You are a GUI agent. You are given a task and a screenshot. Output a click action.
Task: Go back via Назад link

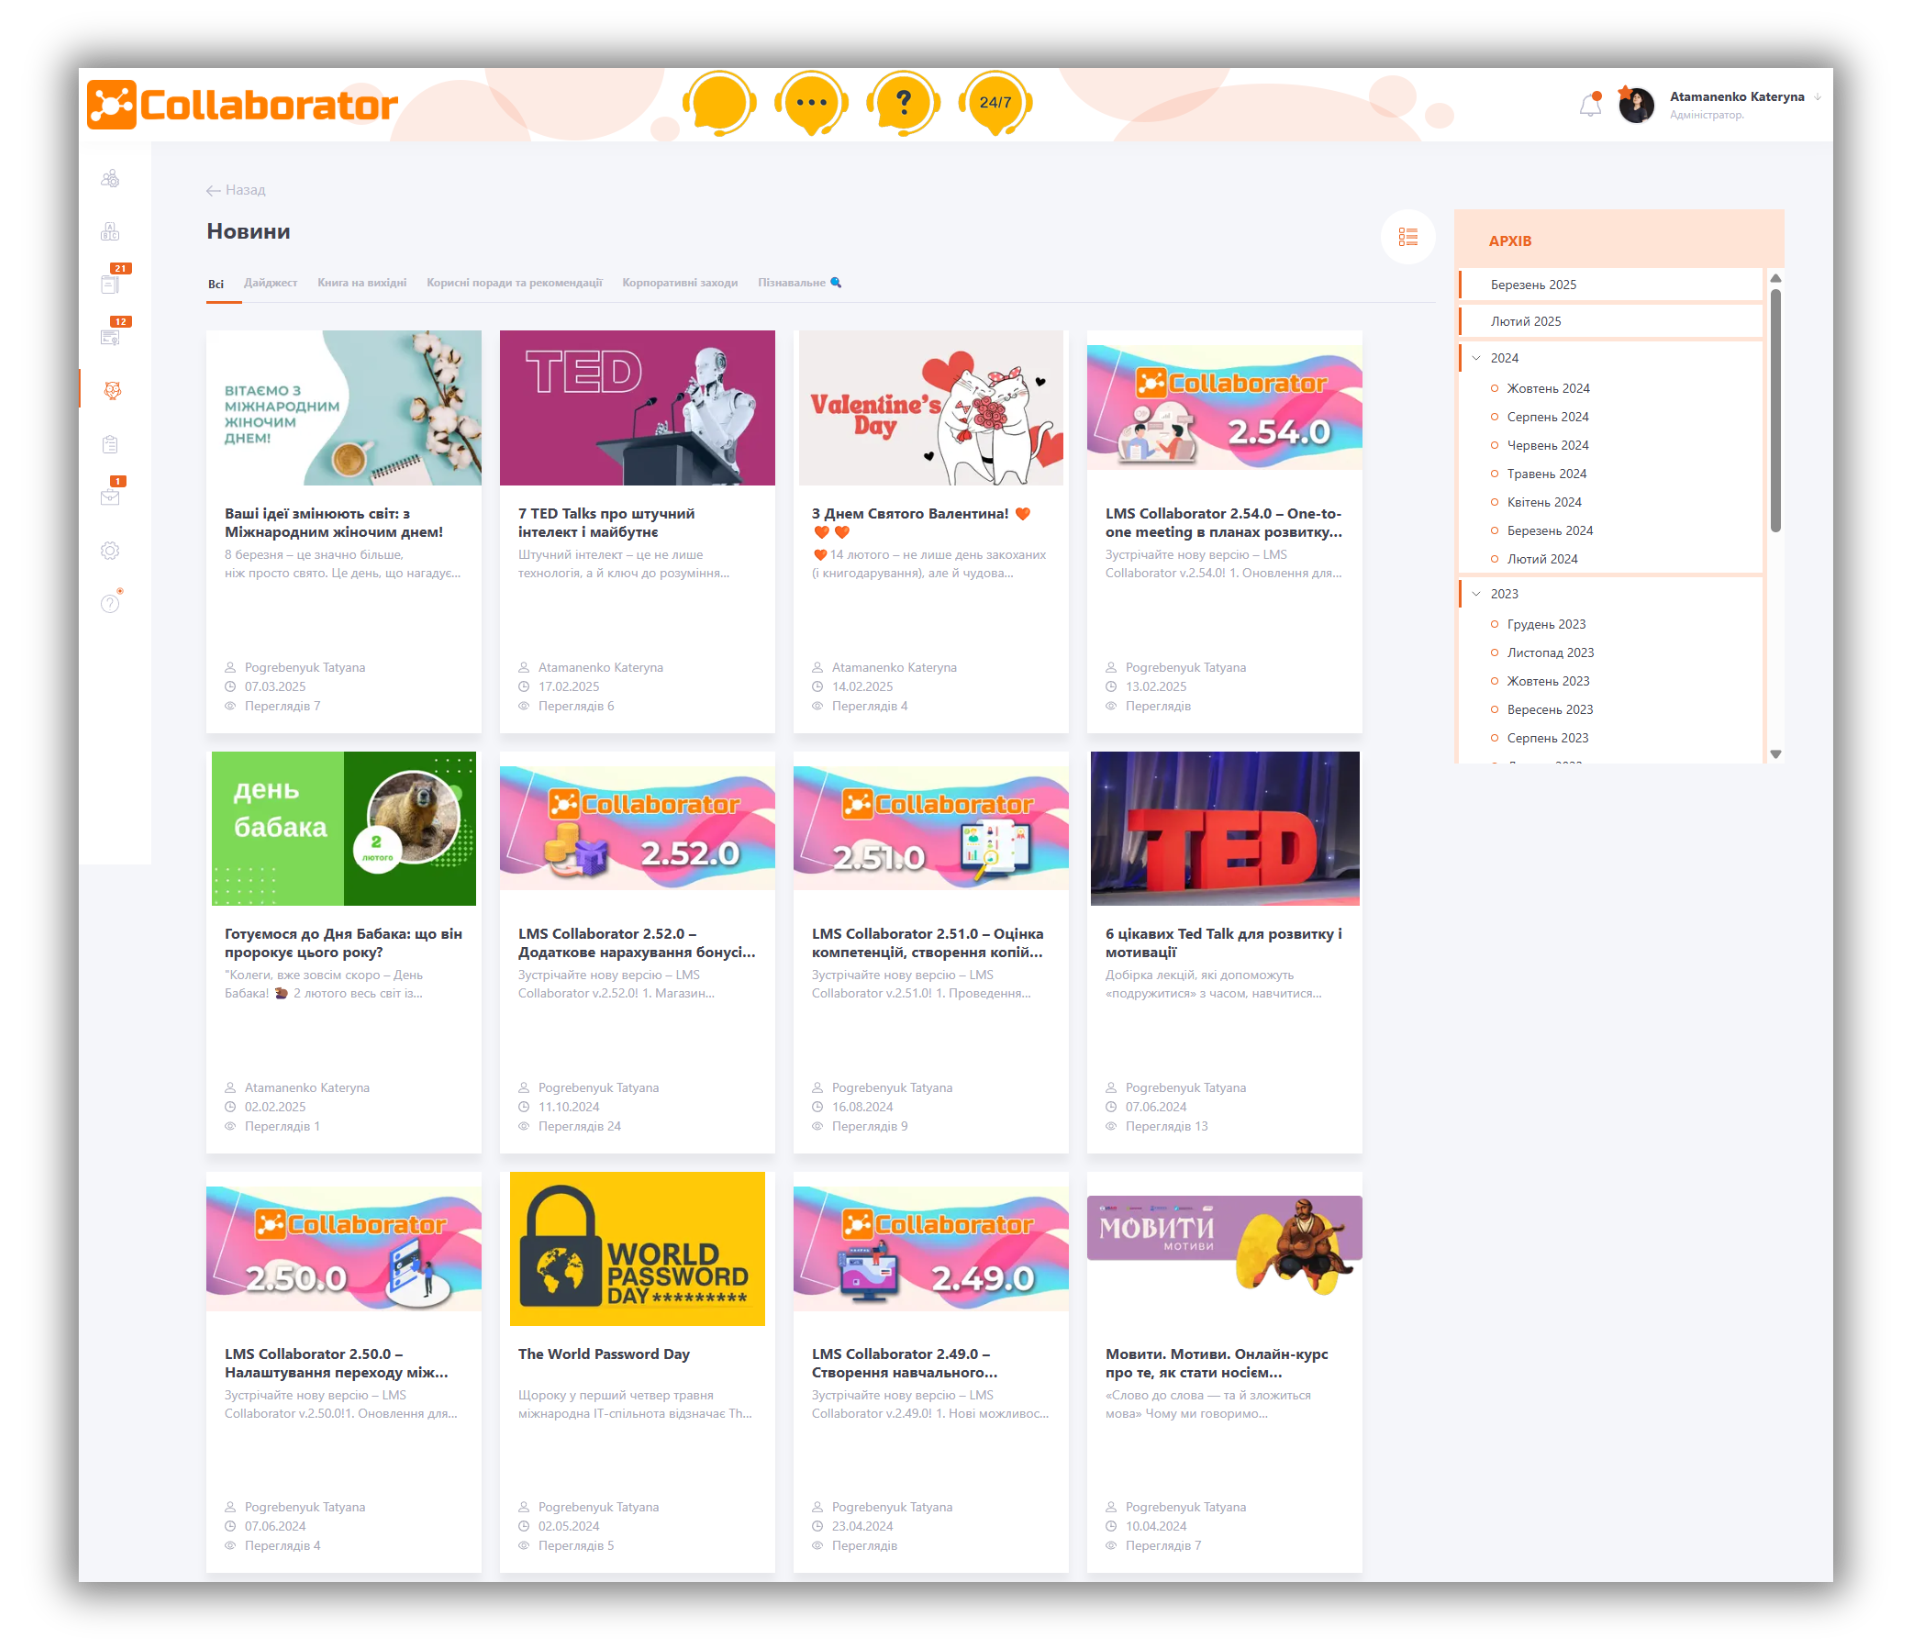coord(236,190)
